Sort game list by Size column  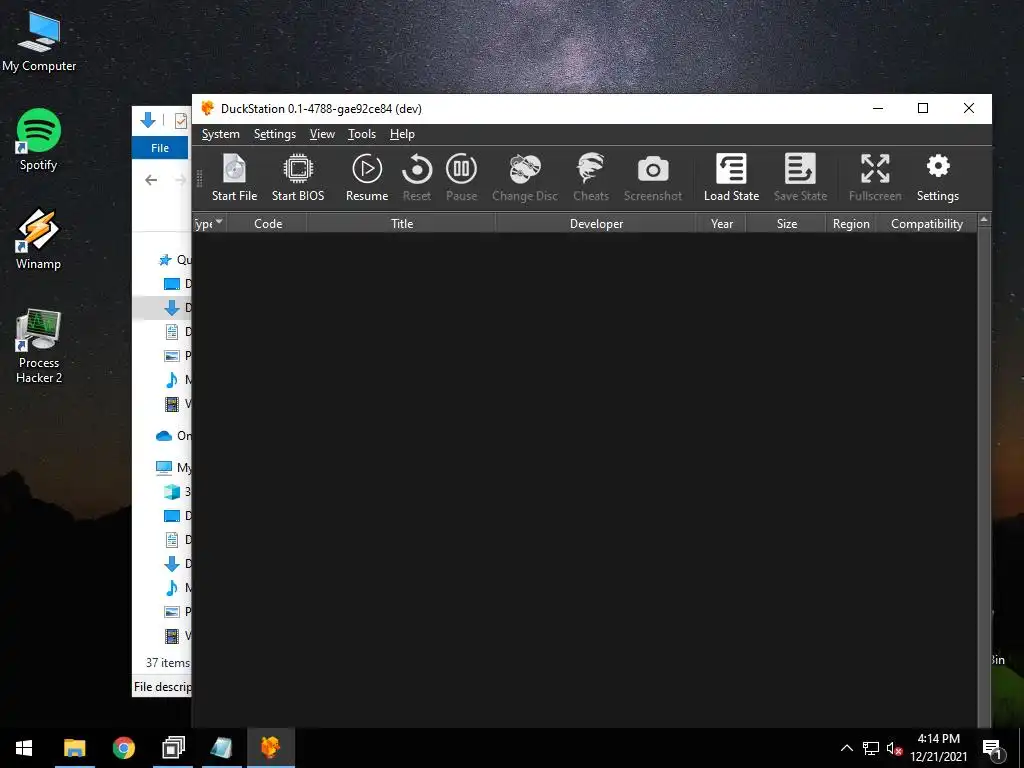(x=787, y=223)
